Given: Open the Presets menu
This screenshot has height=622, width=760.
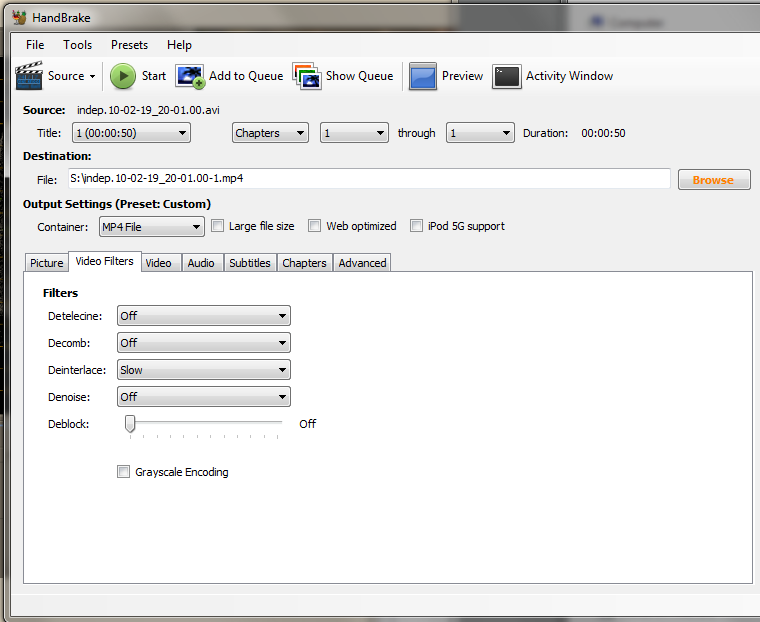Looking at the screenshot, I should [129, 45].
